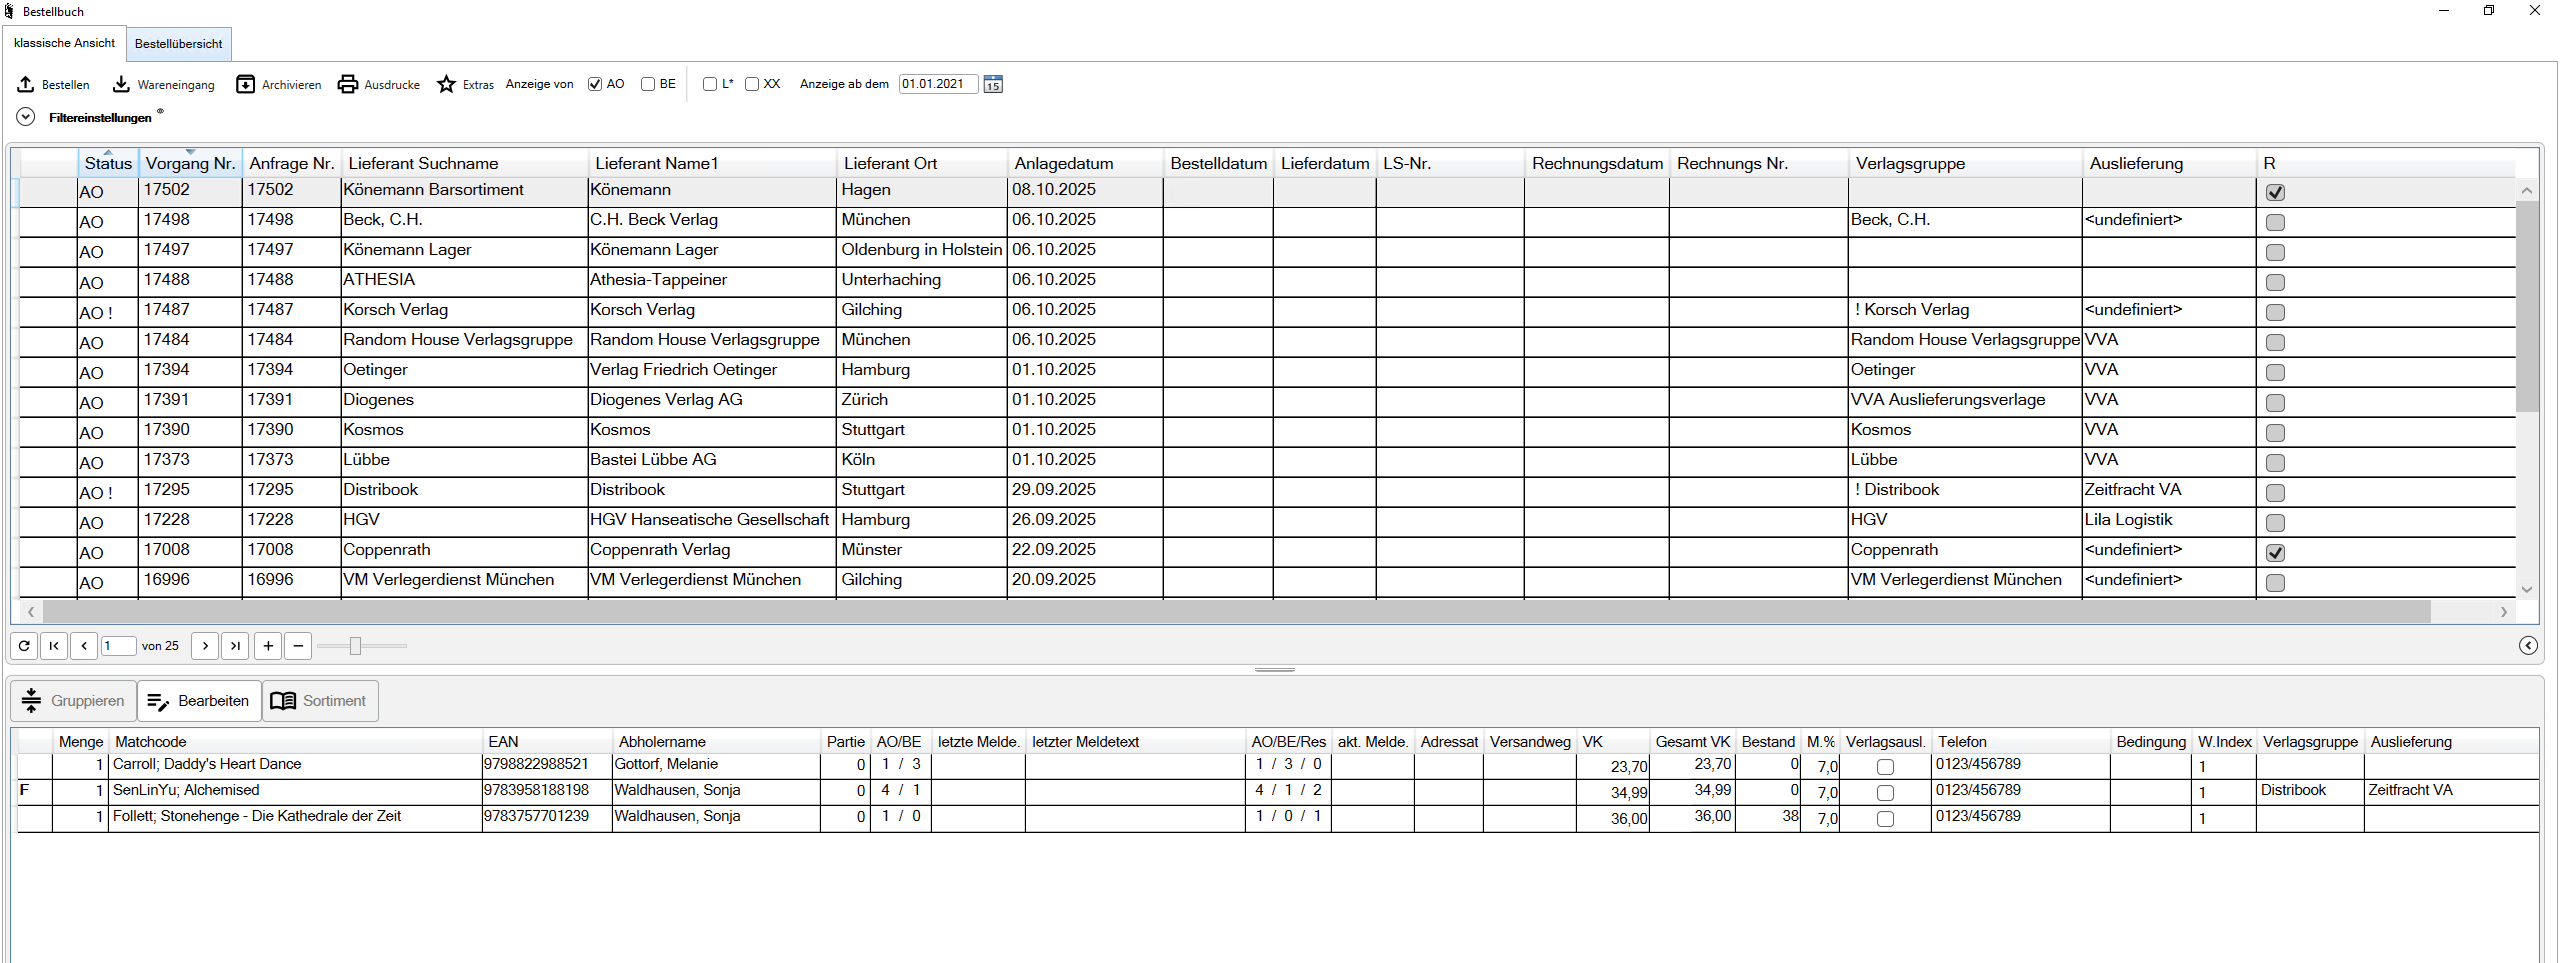The height and width of the screenshot is (963, 2560).
Task: Jump to the first page
Action: [54, 646]
